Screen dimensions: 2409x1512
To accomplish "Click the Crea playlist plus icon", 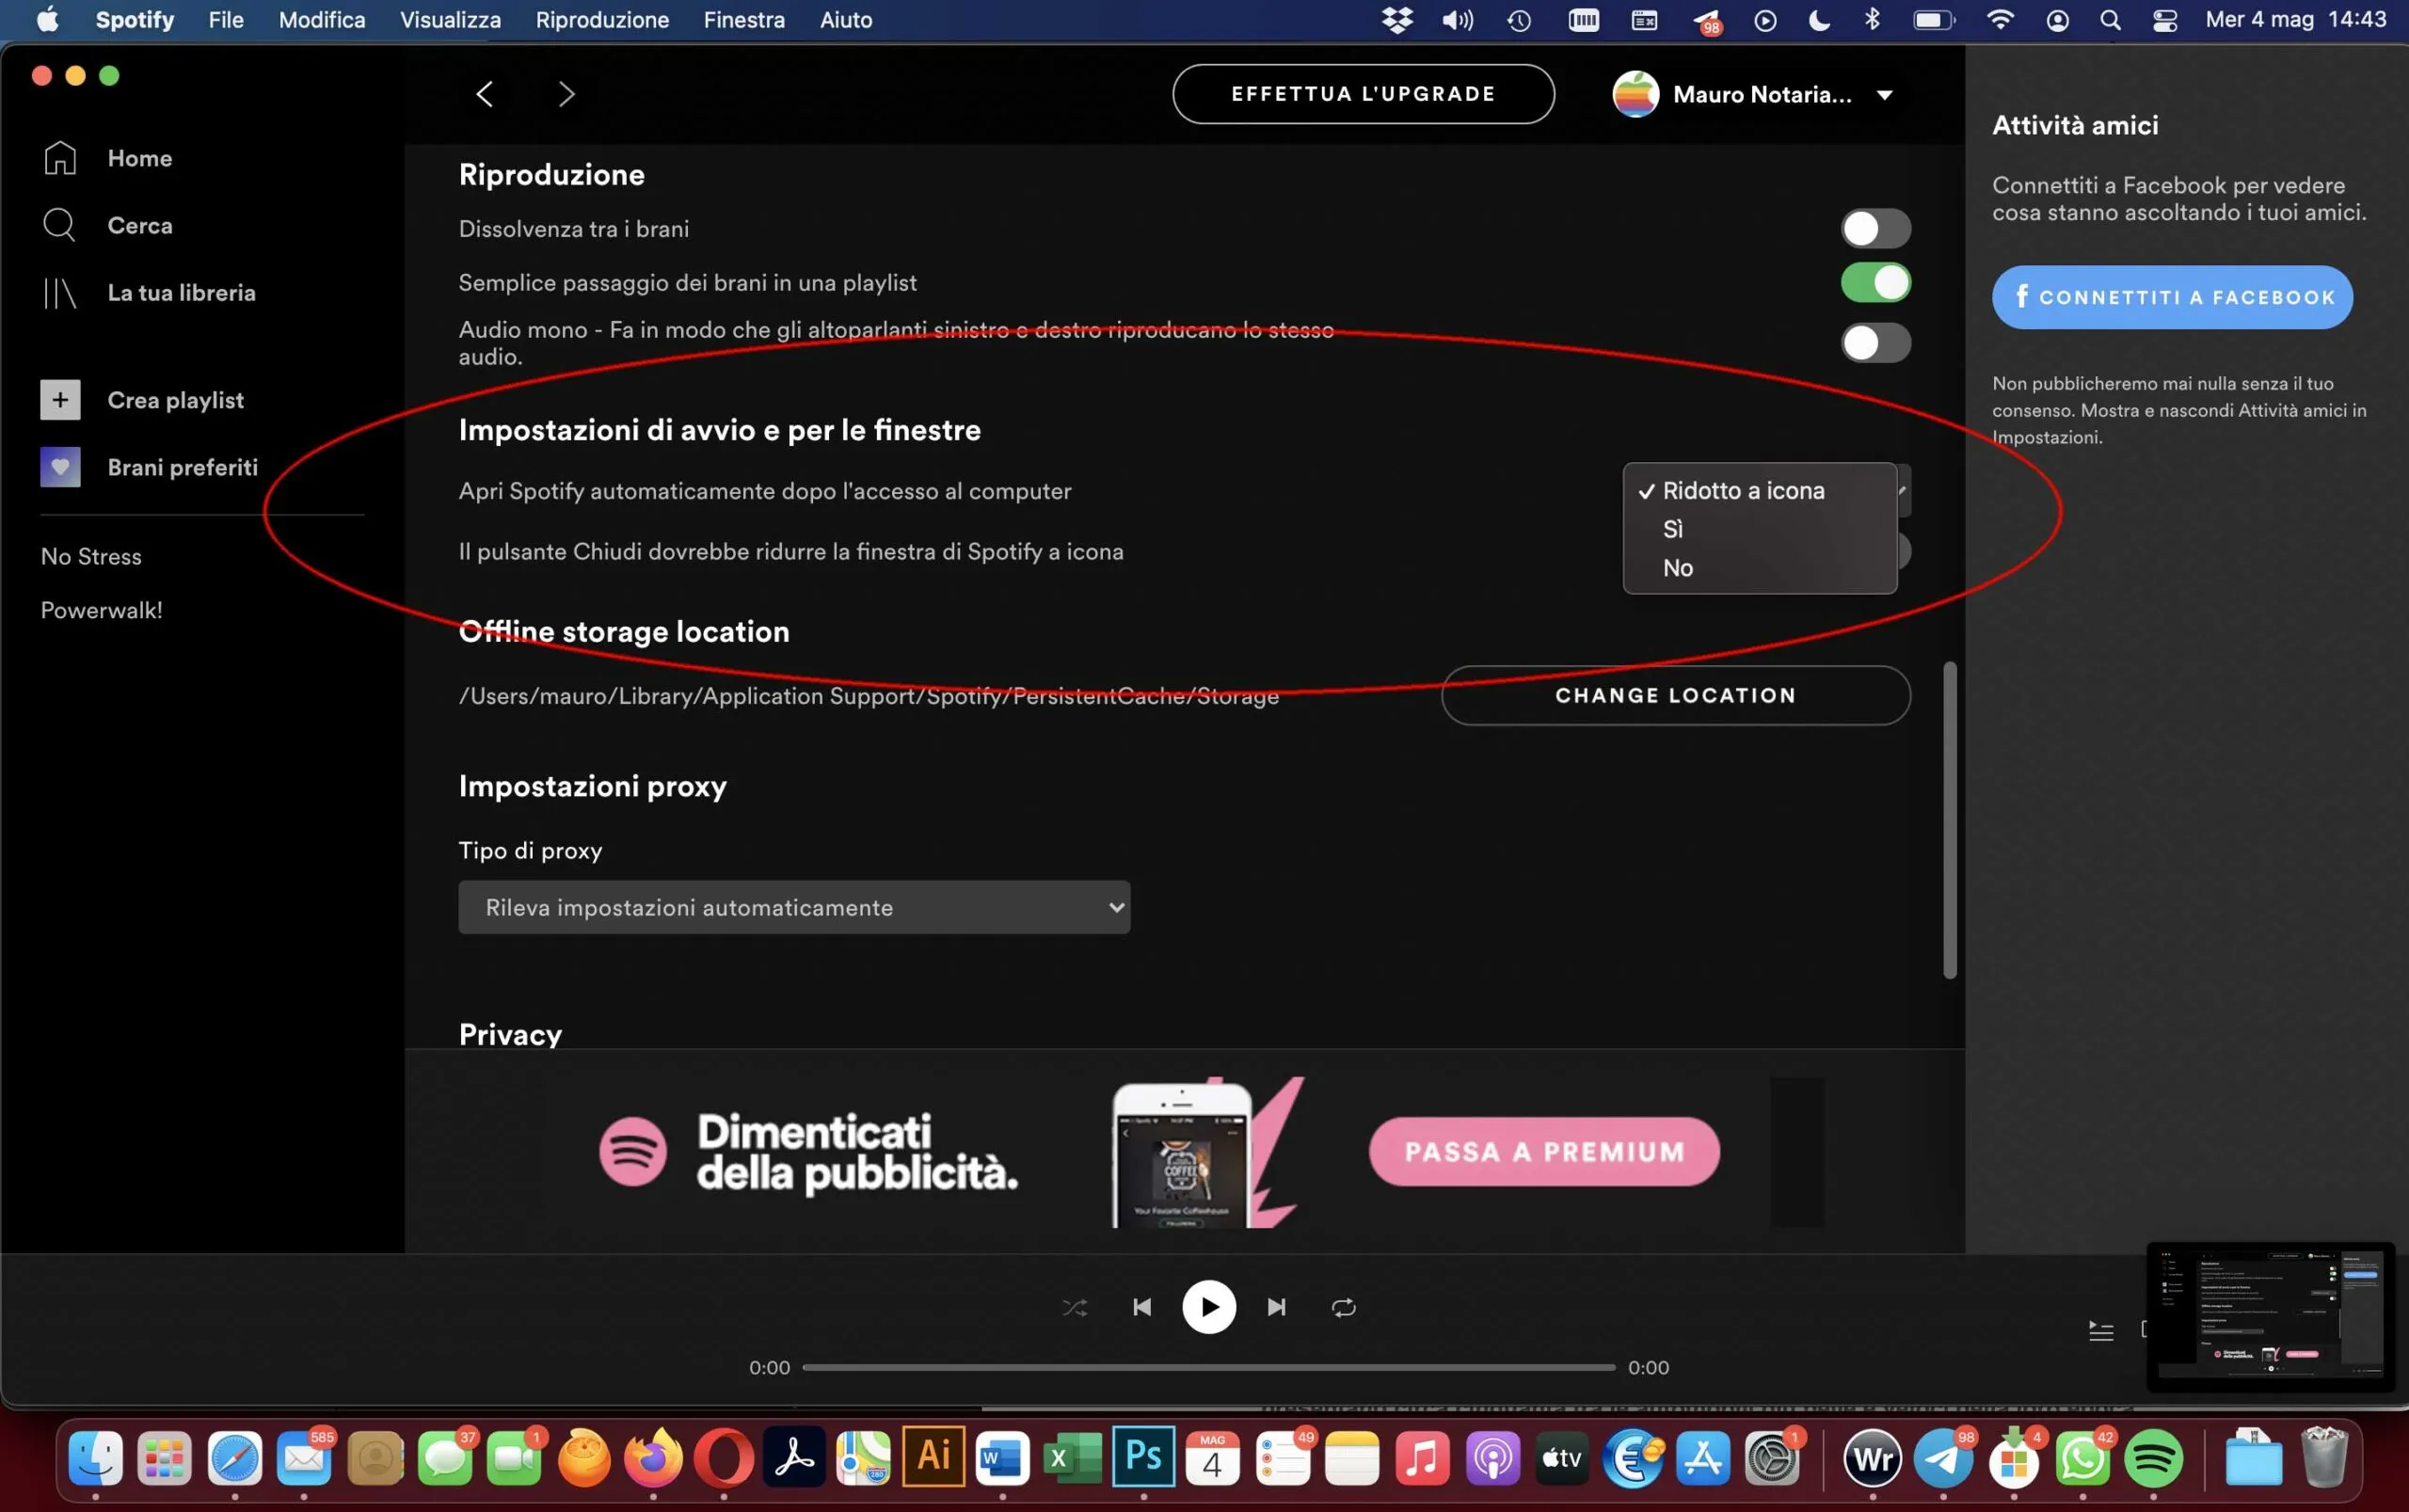I will (x=59, y=399).
